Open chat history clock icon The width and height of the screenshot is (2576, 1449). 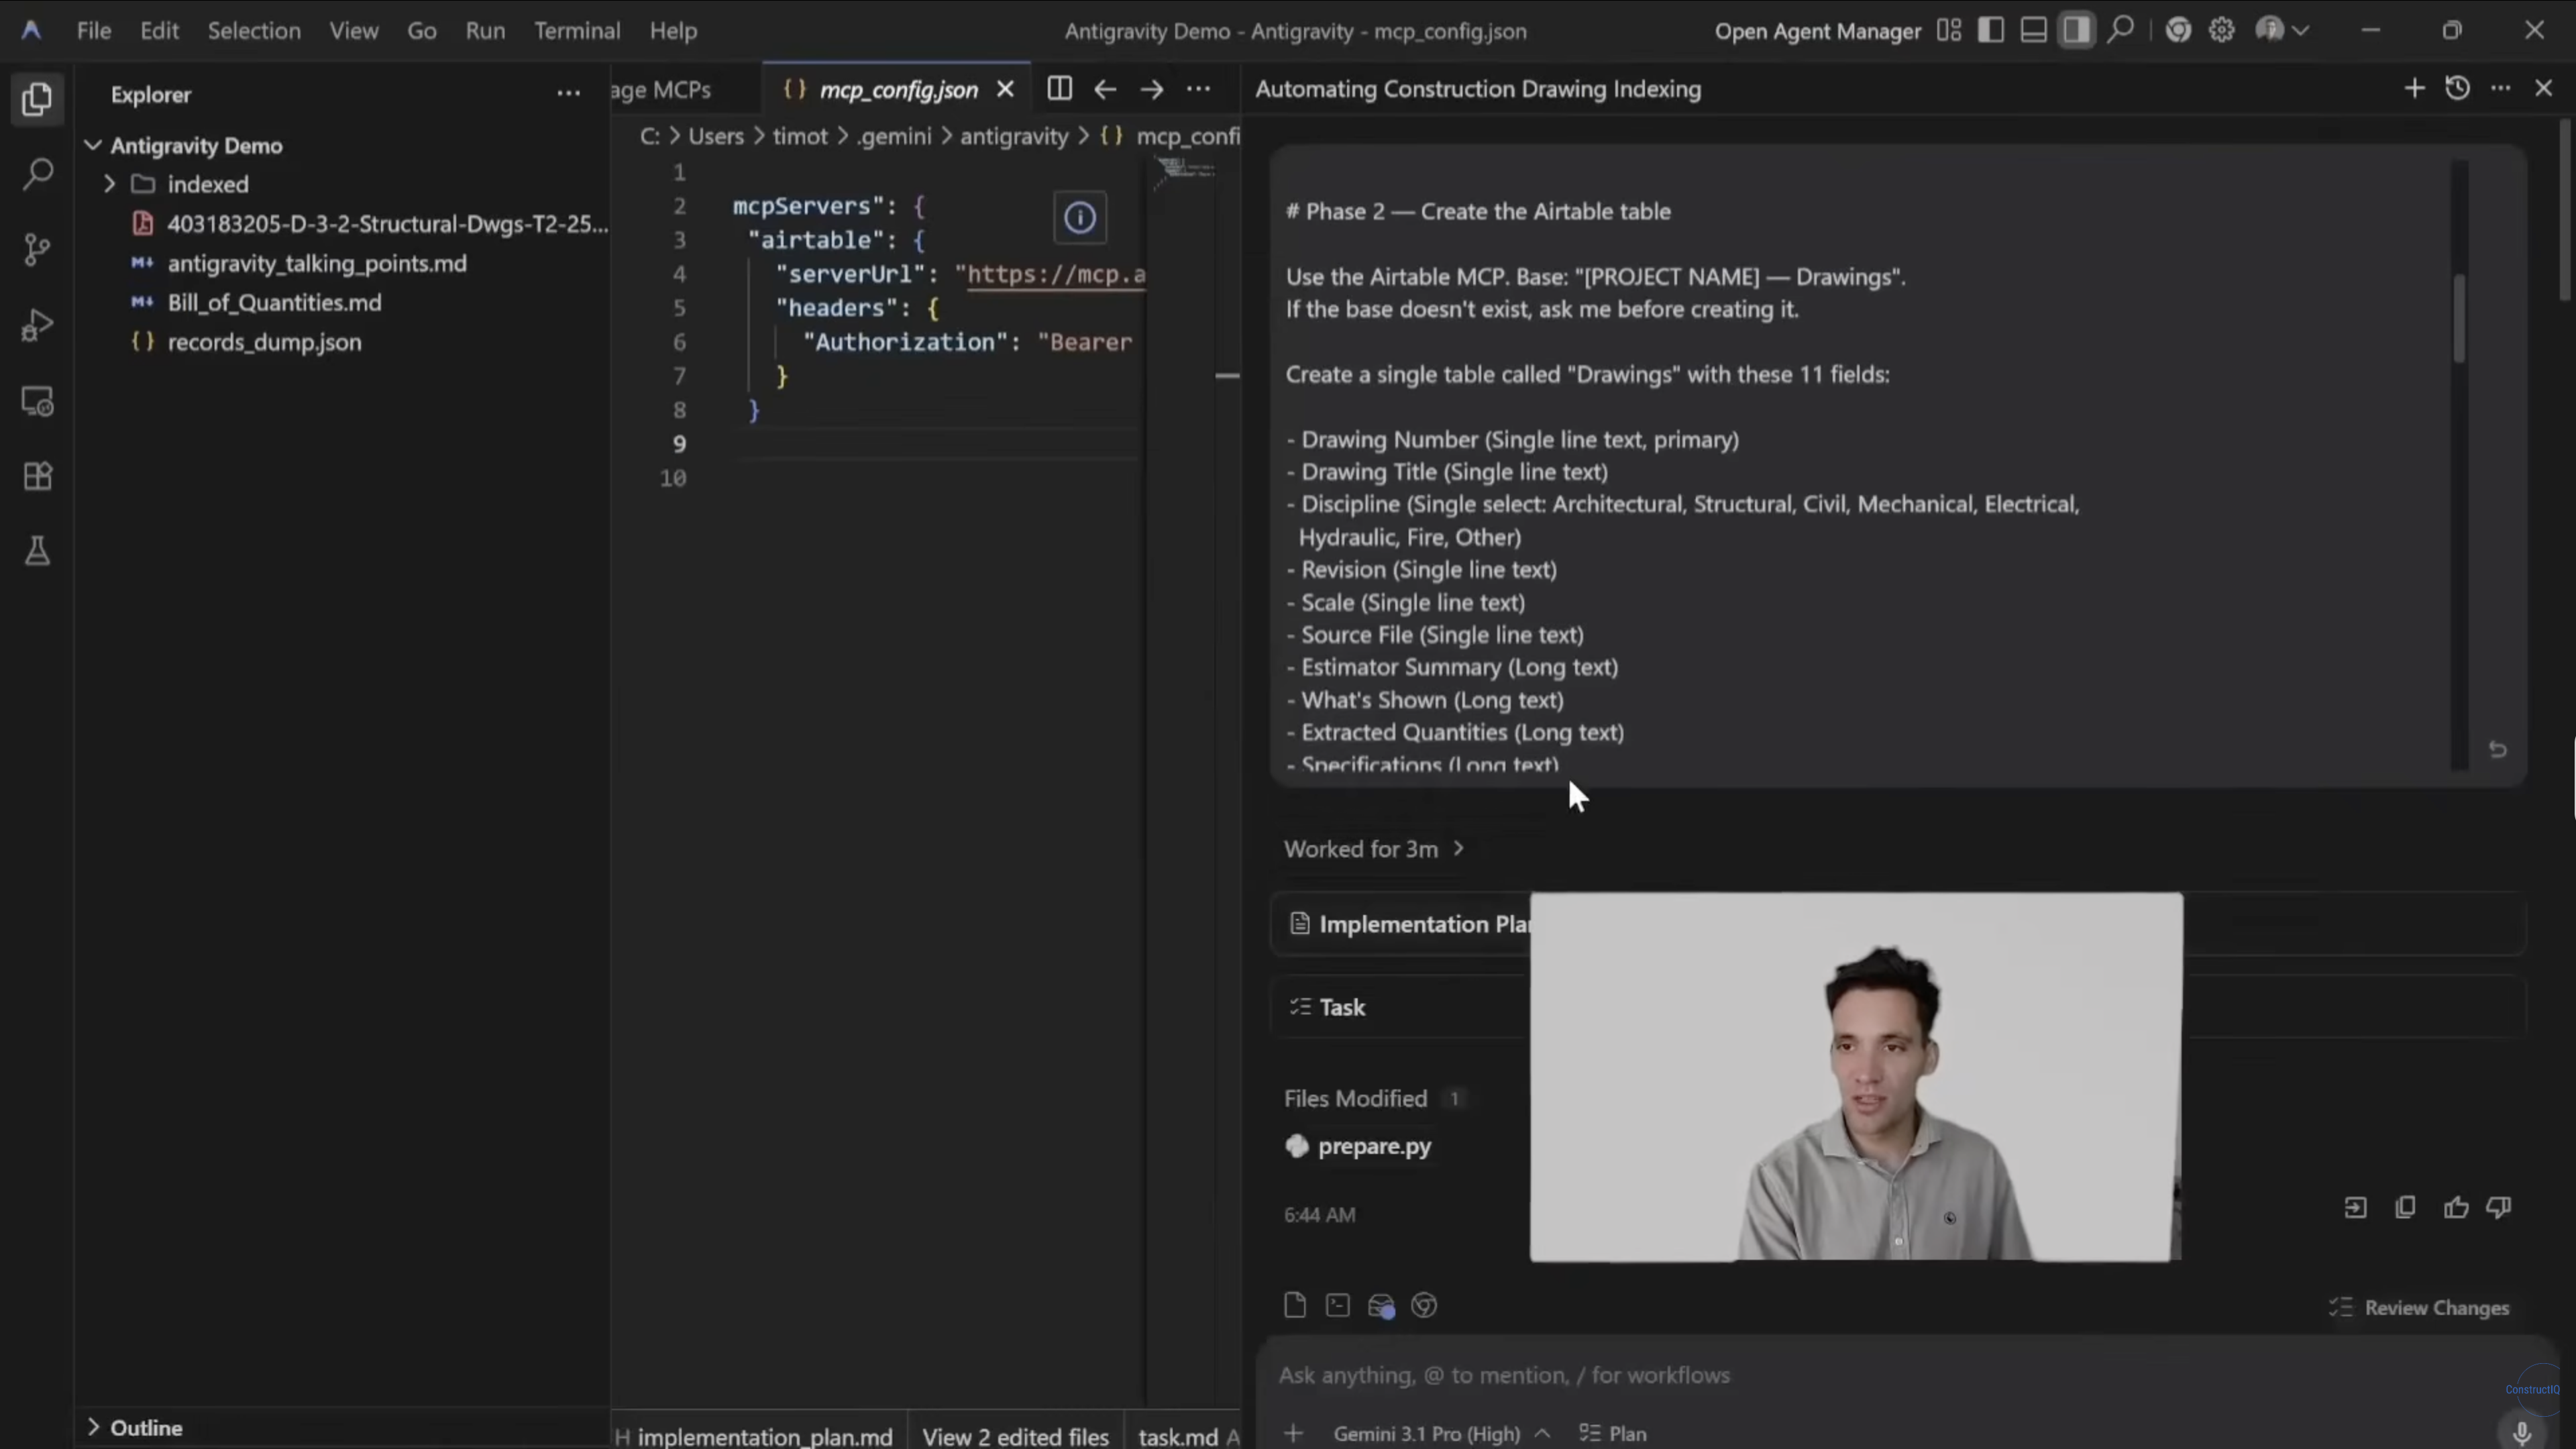(x=2457, y=88)
